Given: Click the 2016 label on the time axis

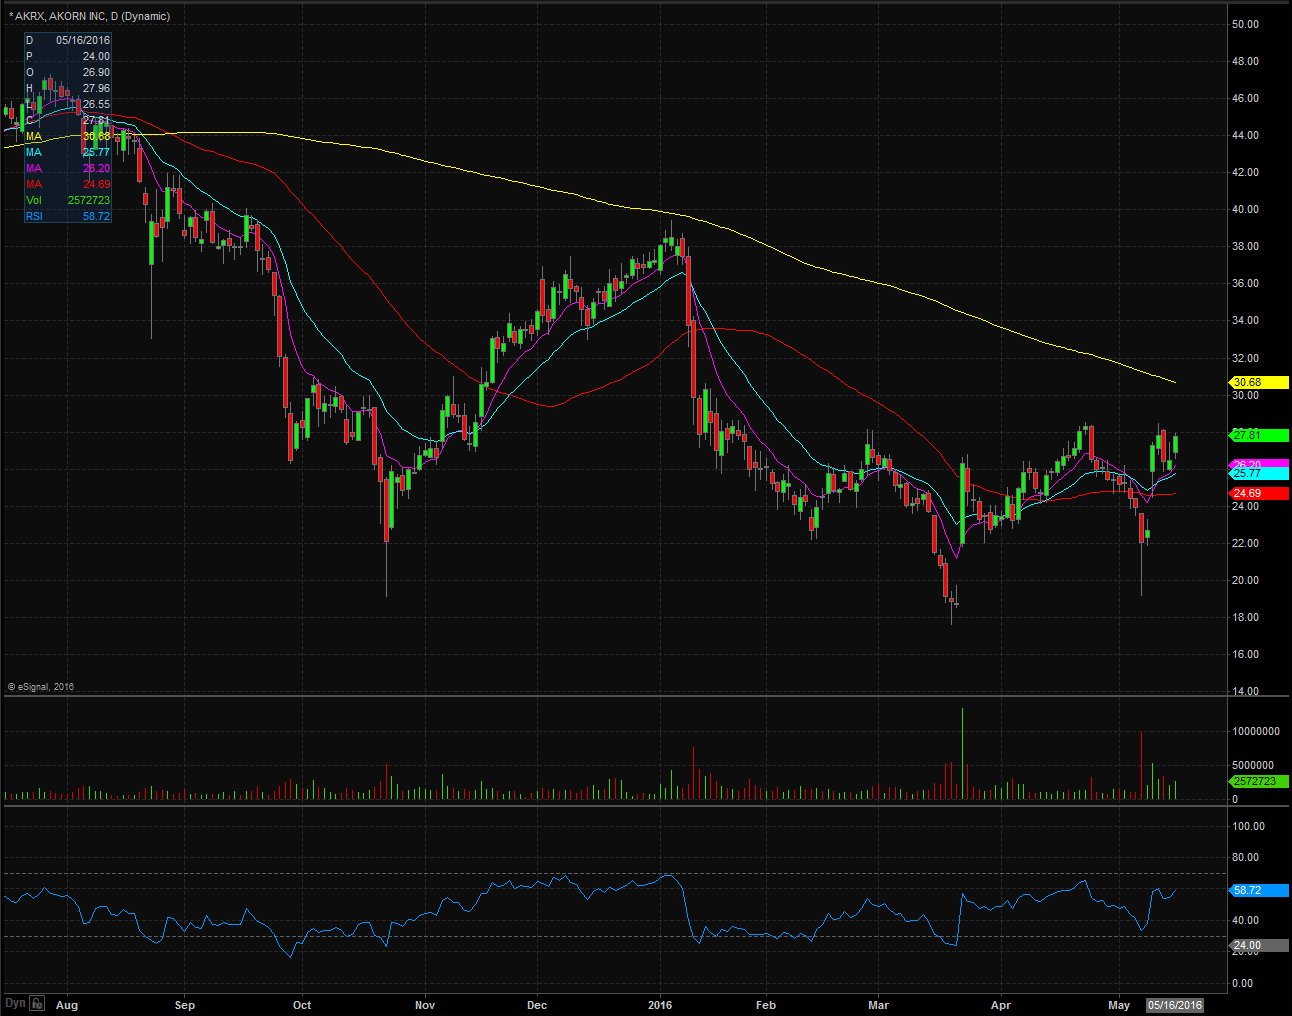Looking at the screenshot, I should (660, 1005).
